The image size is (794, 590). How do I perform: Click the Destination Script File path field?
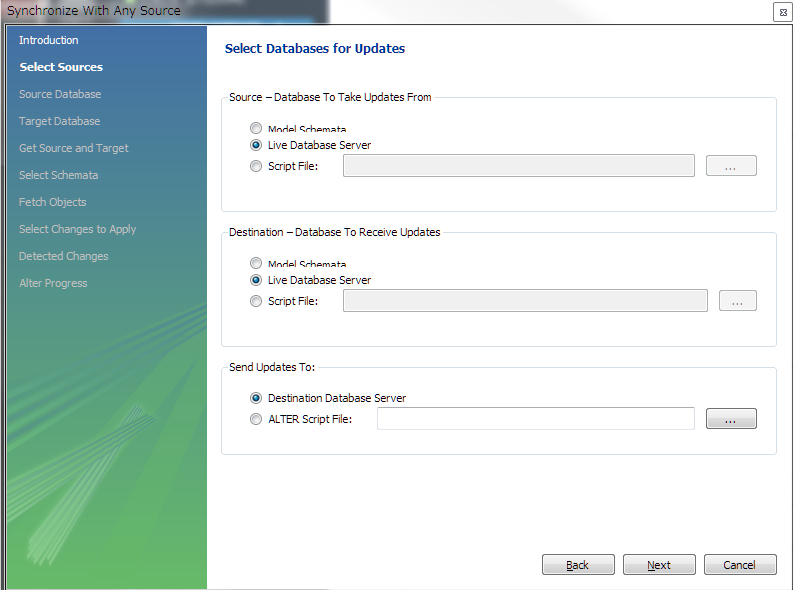coord(525,301)
